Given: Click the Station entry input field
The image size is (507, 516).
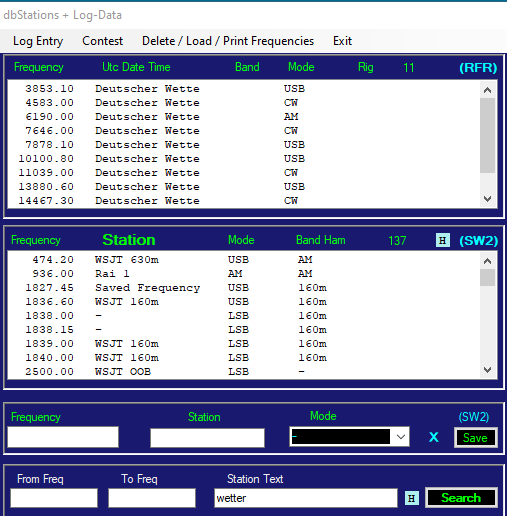Looking at the screenshot, I should (x=207, y=438).
